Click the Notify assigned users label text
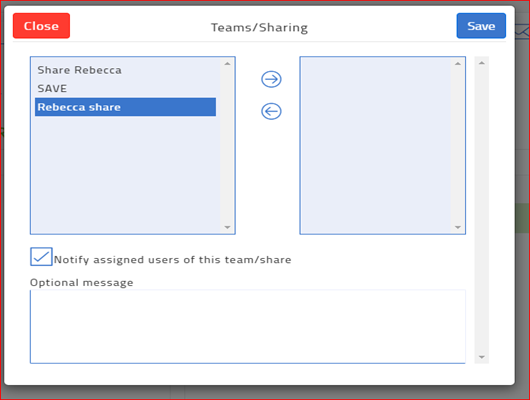Image resolution: width=530 pixels, height=400 pixels. pos(172,260)
